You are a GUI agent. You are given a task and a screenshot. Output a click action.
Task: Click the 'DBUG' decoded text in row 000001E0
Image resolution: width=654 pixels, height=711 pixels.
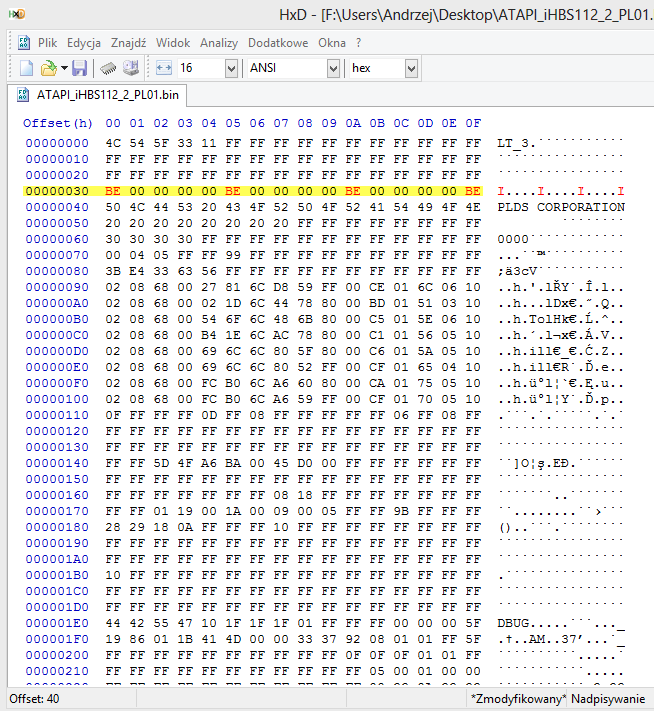point(513,623)
